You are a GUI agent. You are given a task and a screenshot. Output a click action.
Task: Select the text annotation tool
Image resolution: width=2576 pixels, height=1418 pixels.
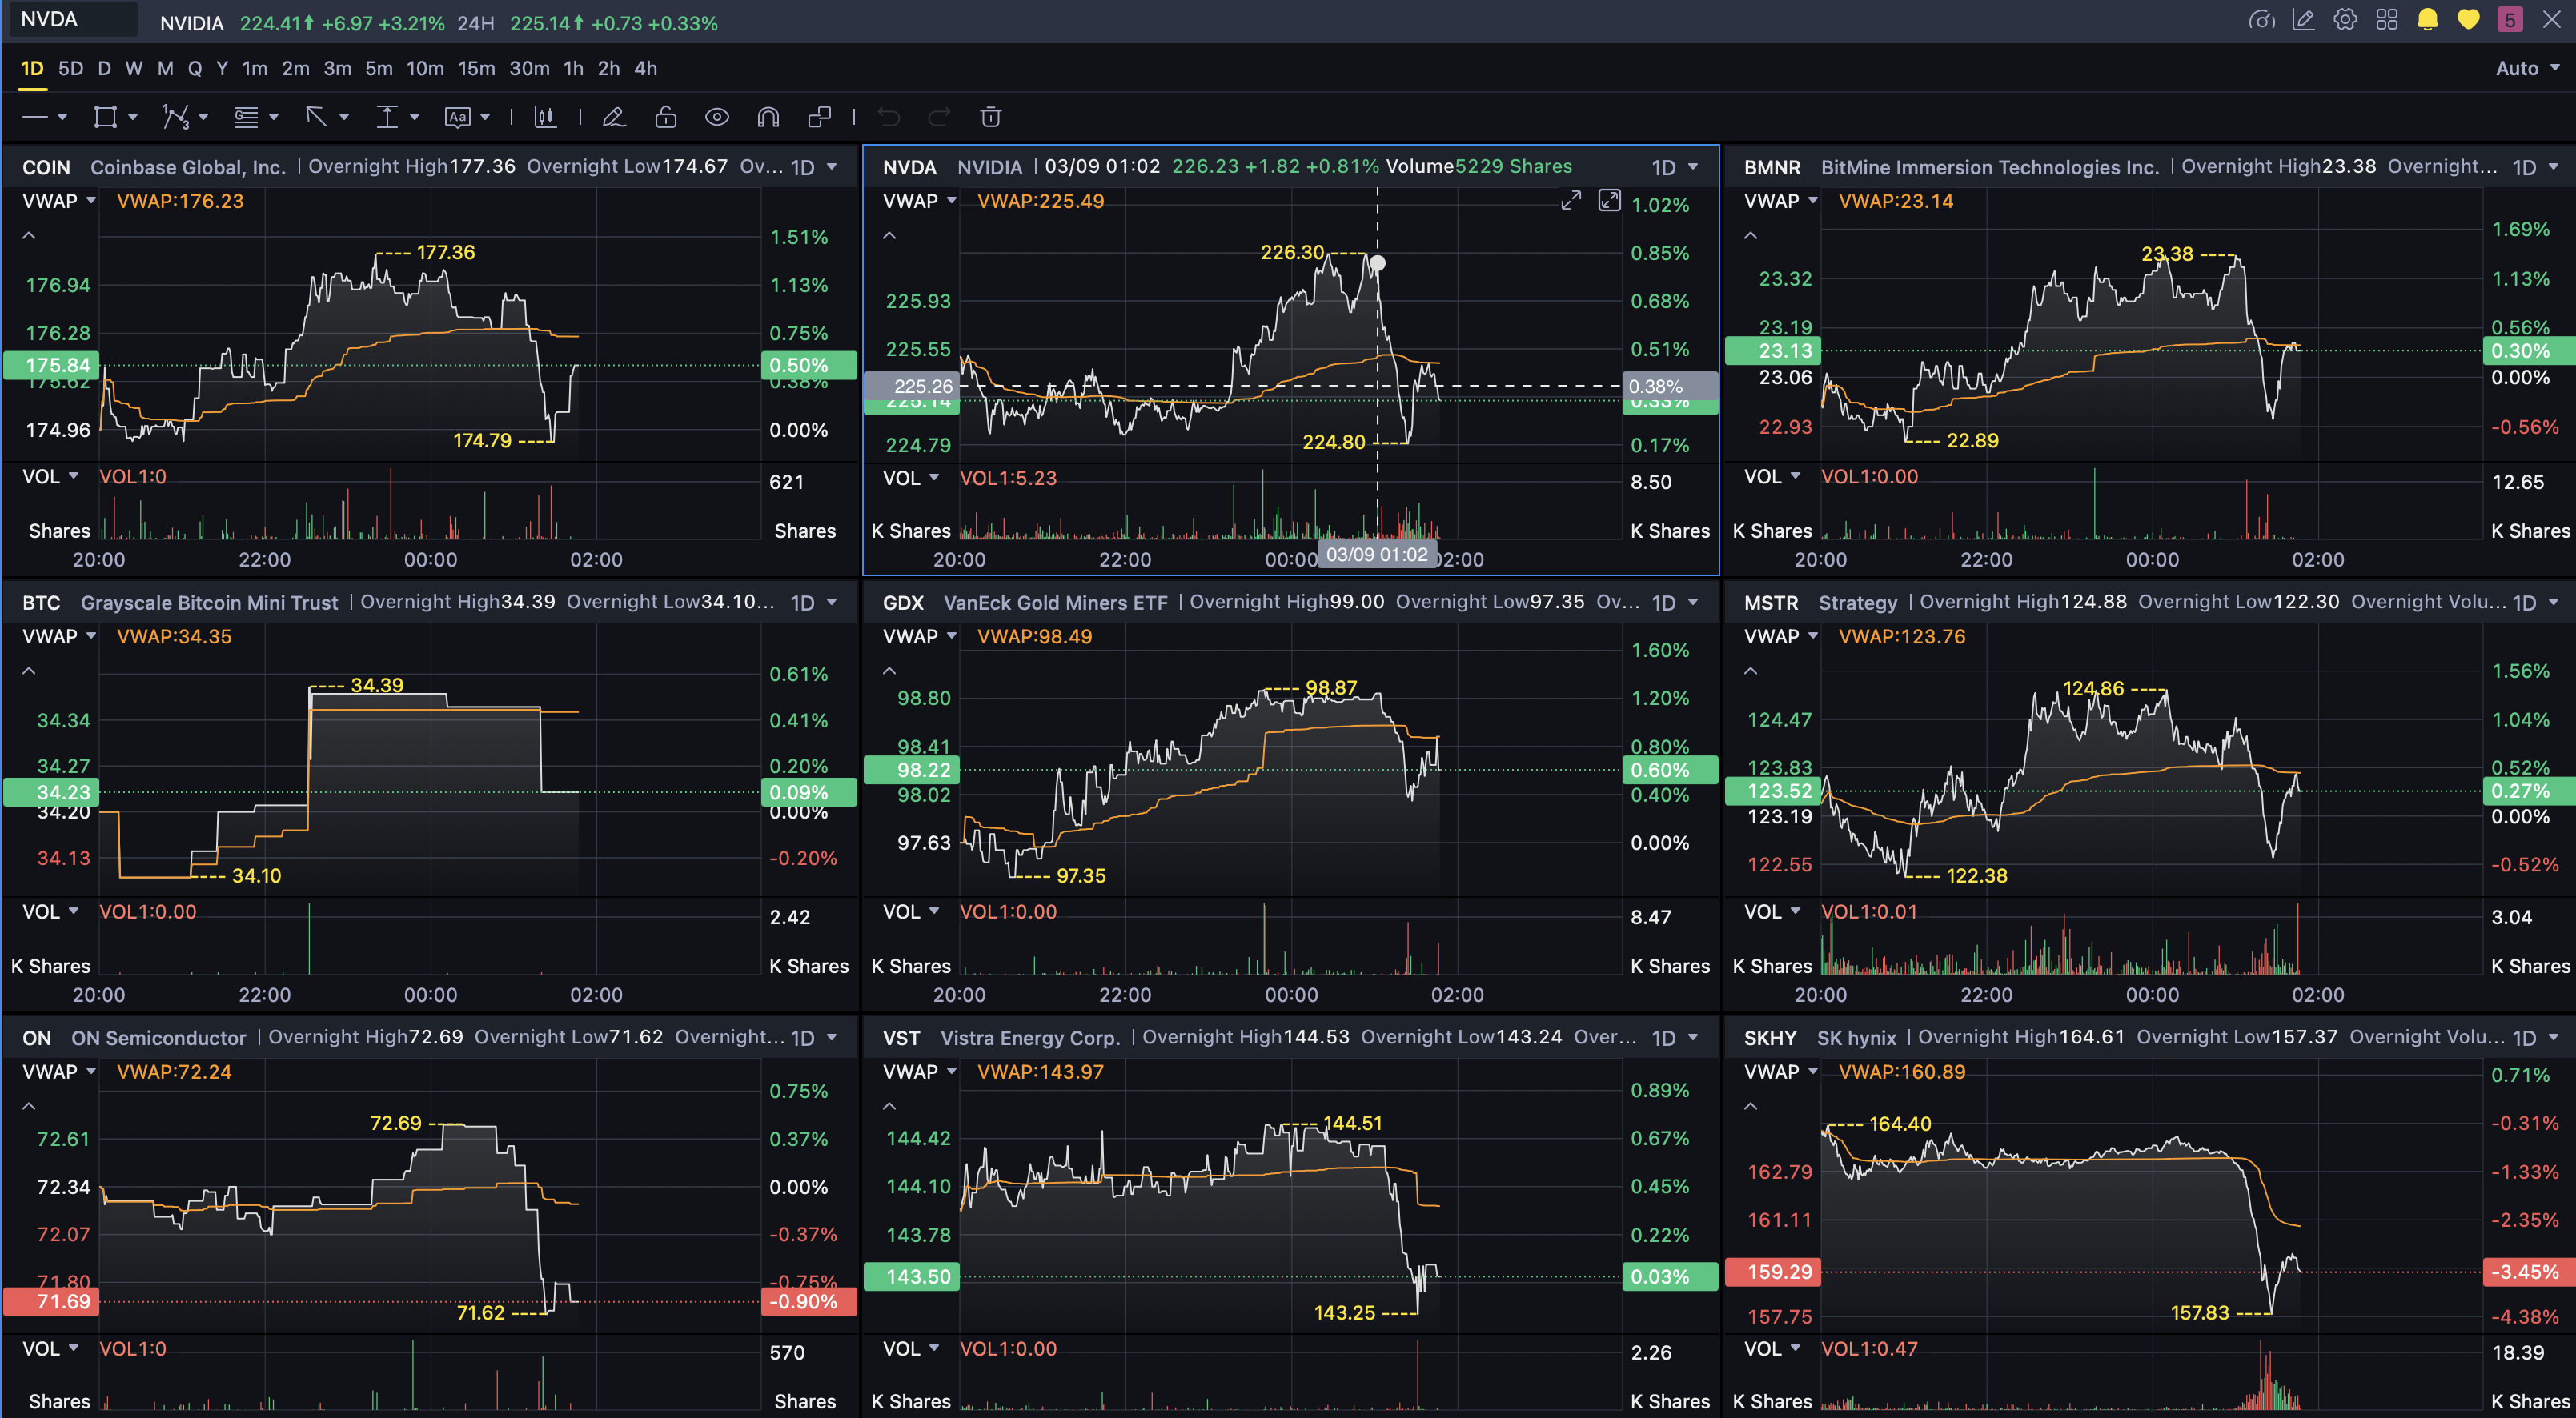[x=457, y=117]
